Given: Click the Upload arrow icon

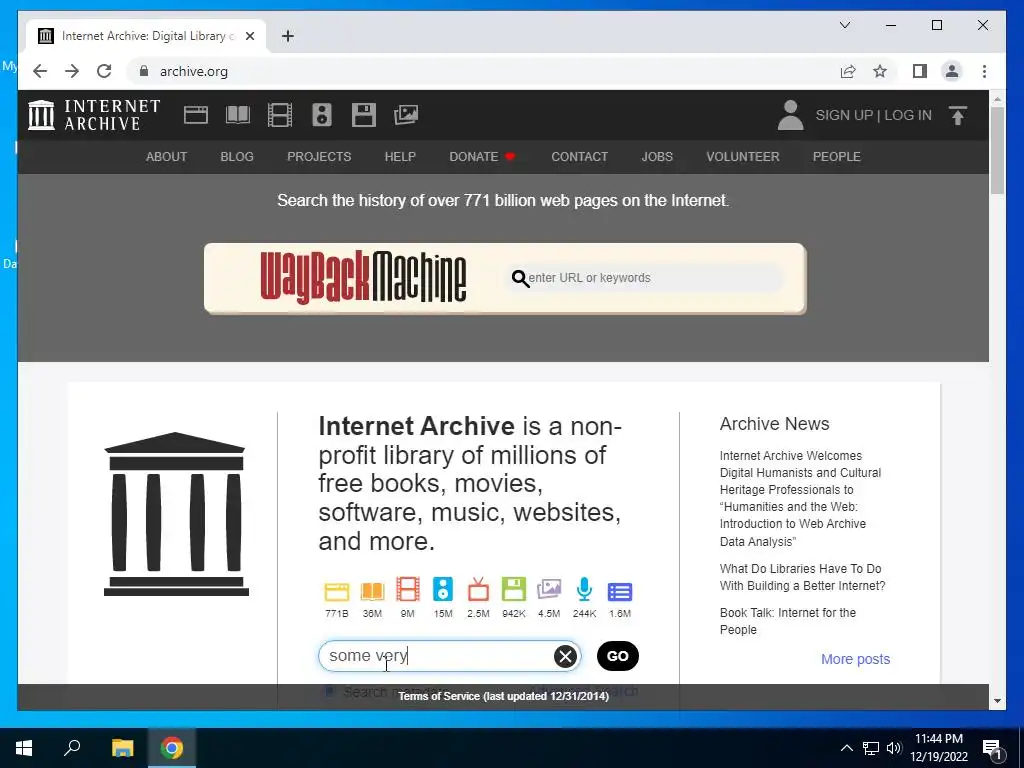Looking at the screenshot, I should 957,116.
